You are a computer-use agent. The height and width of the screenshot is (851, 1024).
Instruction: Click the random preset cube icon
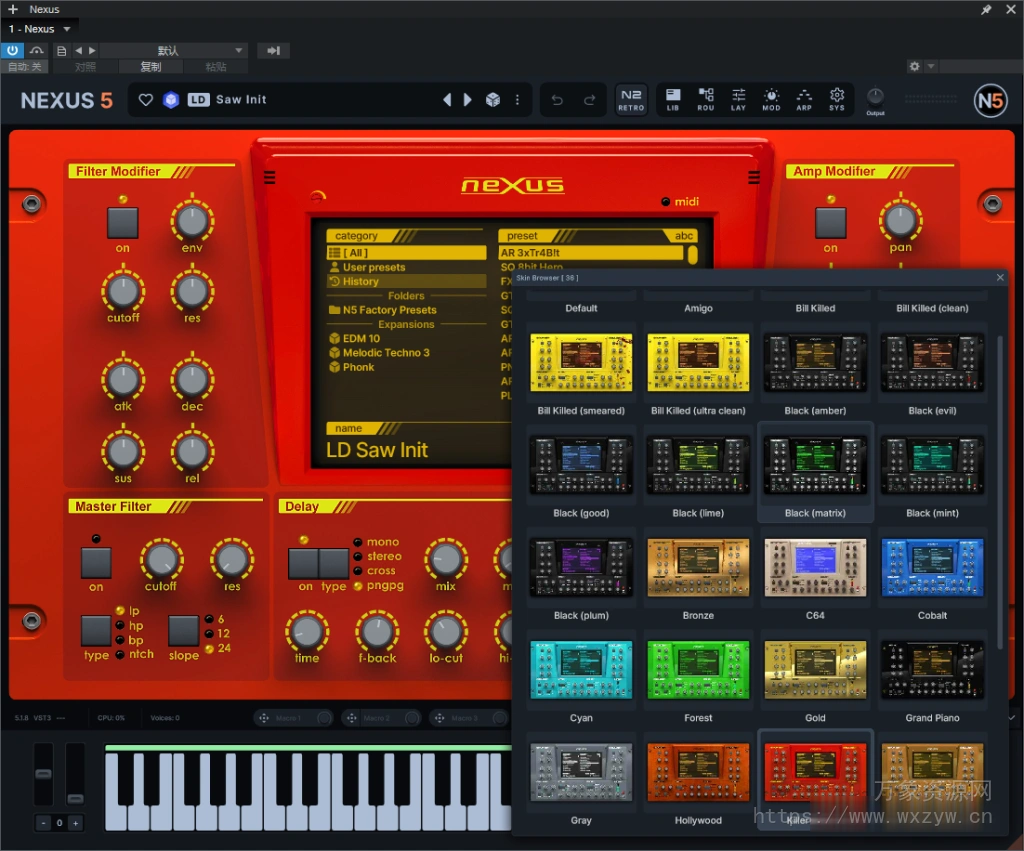pos(492,100)
